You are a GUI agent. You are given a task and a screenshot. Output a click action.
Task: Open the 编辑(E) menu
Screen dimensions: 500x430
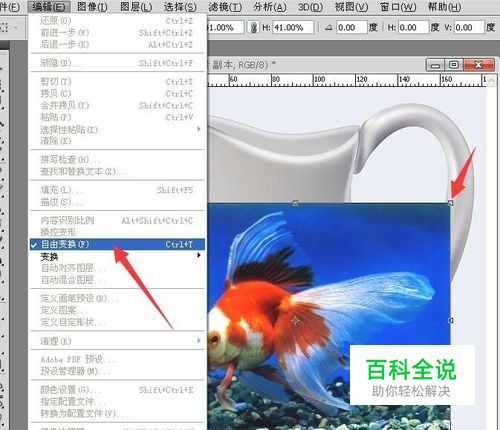[49, 7]
